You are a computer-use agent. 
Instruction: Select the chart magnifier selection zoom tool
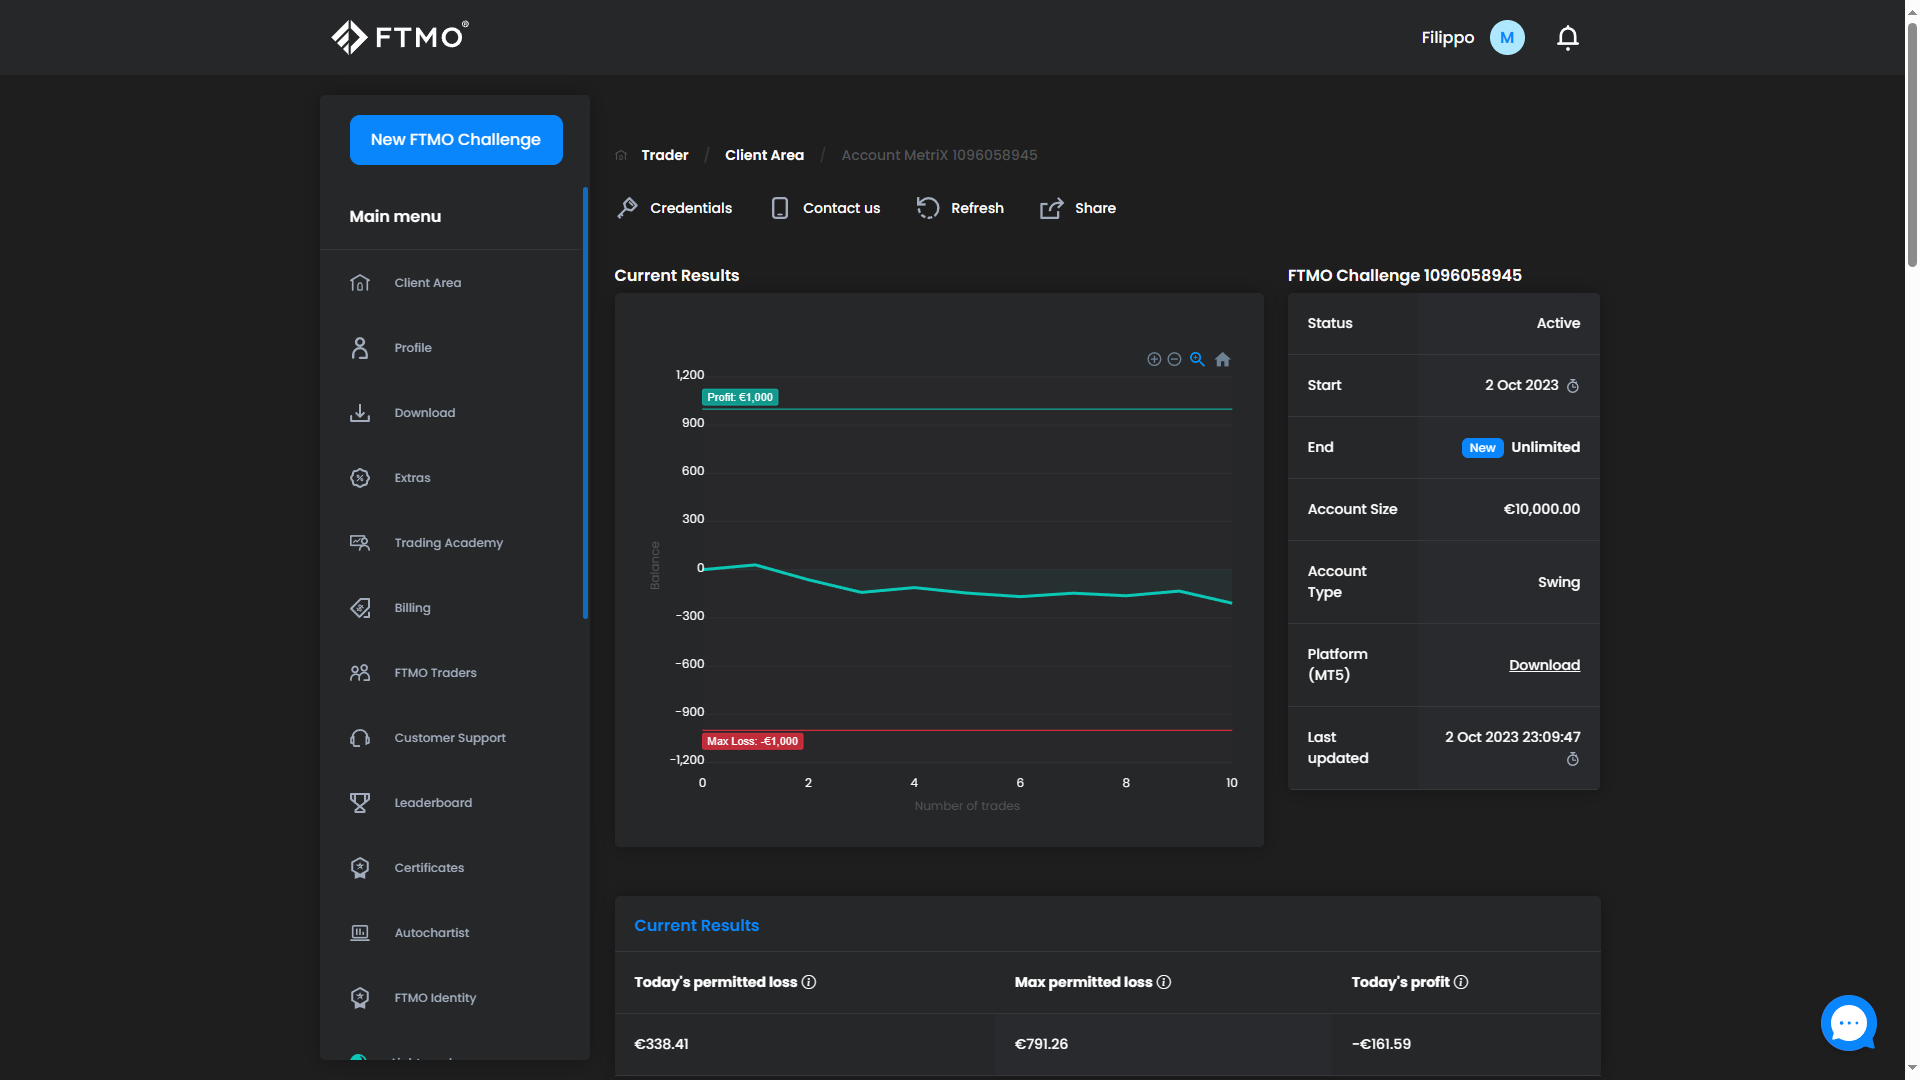pos(1197,359)
